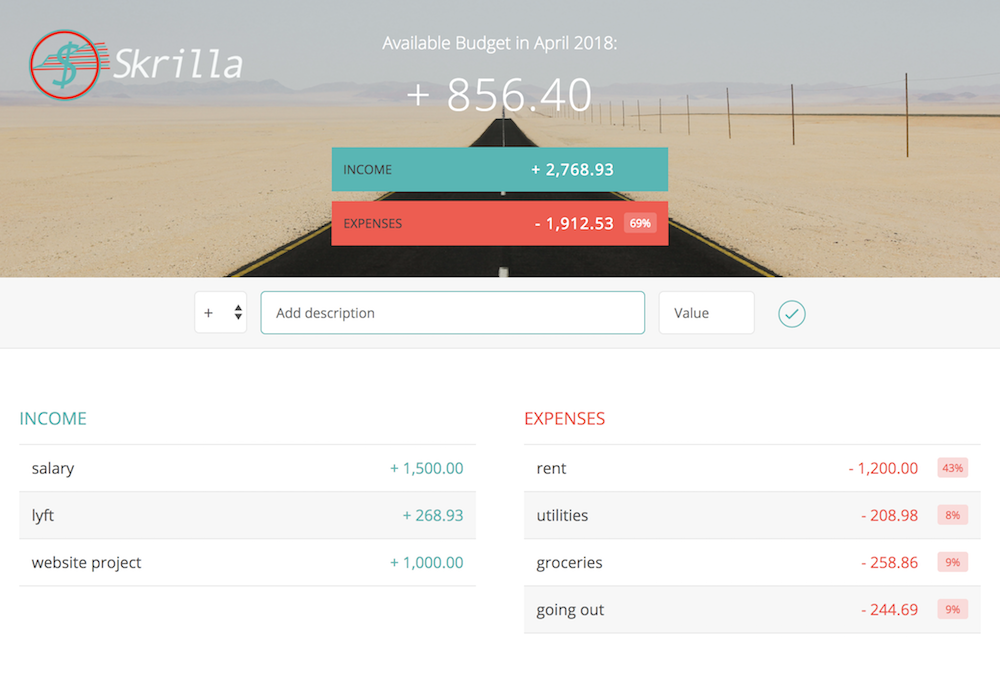
Task: Click the + 268.93 lyft amount
Action: [433, 515]
